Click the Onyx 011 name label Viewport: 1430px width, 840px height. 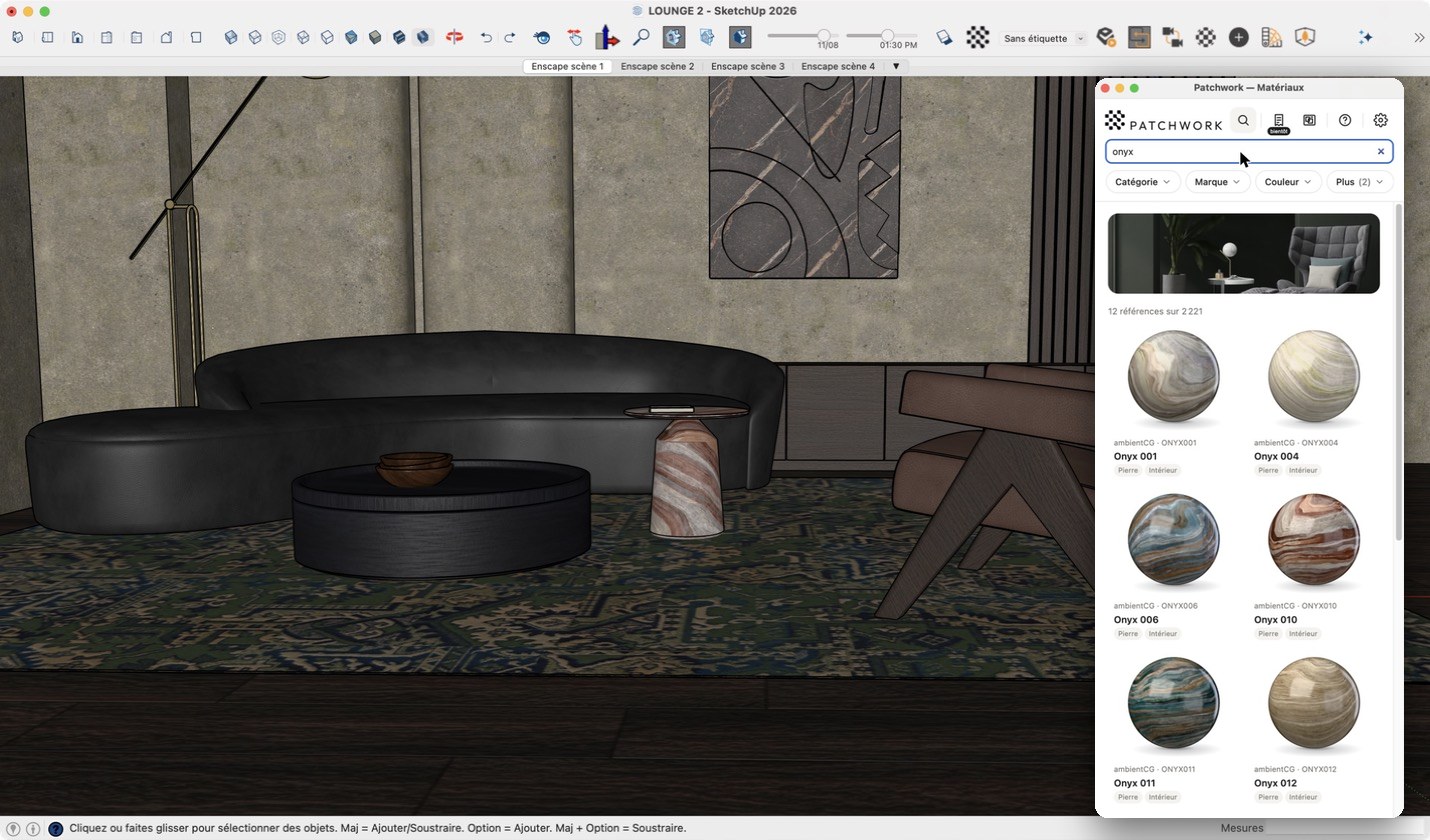[1135, 783]
